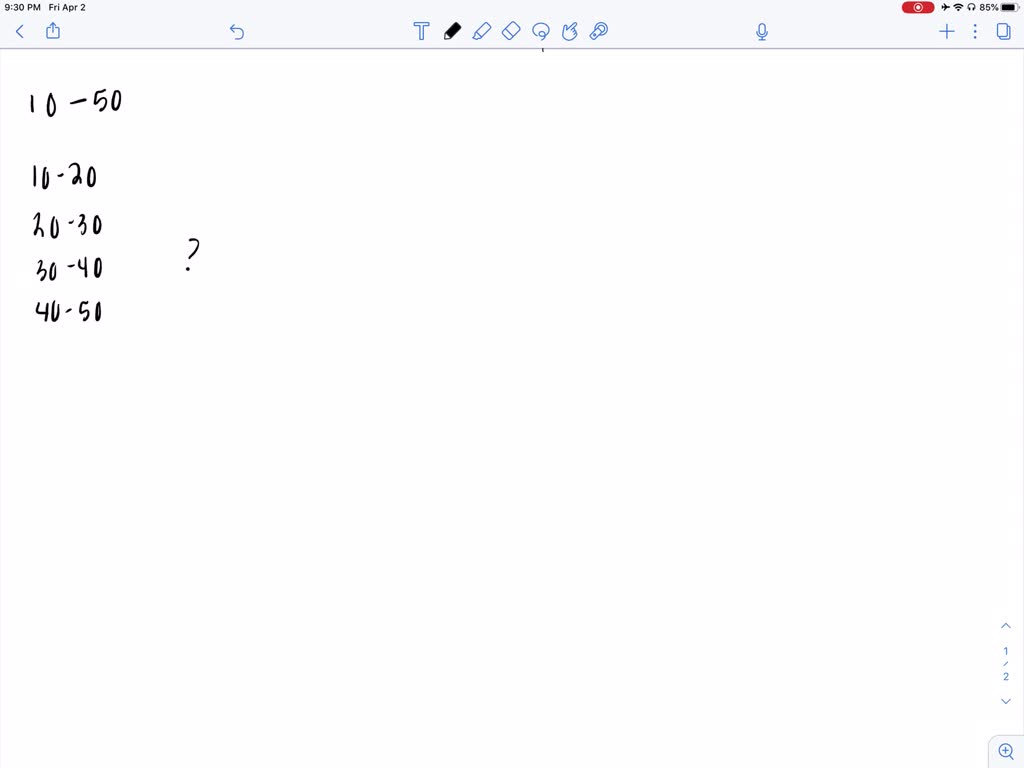This screenshot has width=1024, height=768.
Task: Open the zoom magnifier button
Action: [1006, 752]
